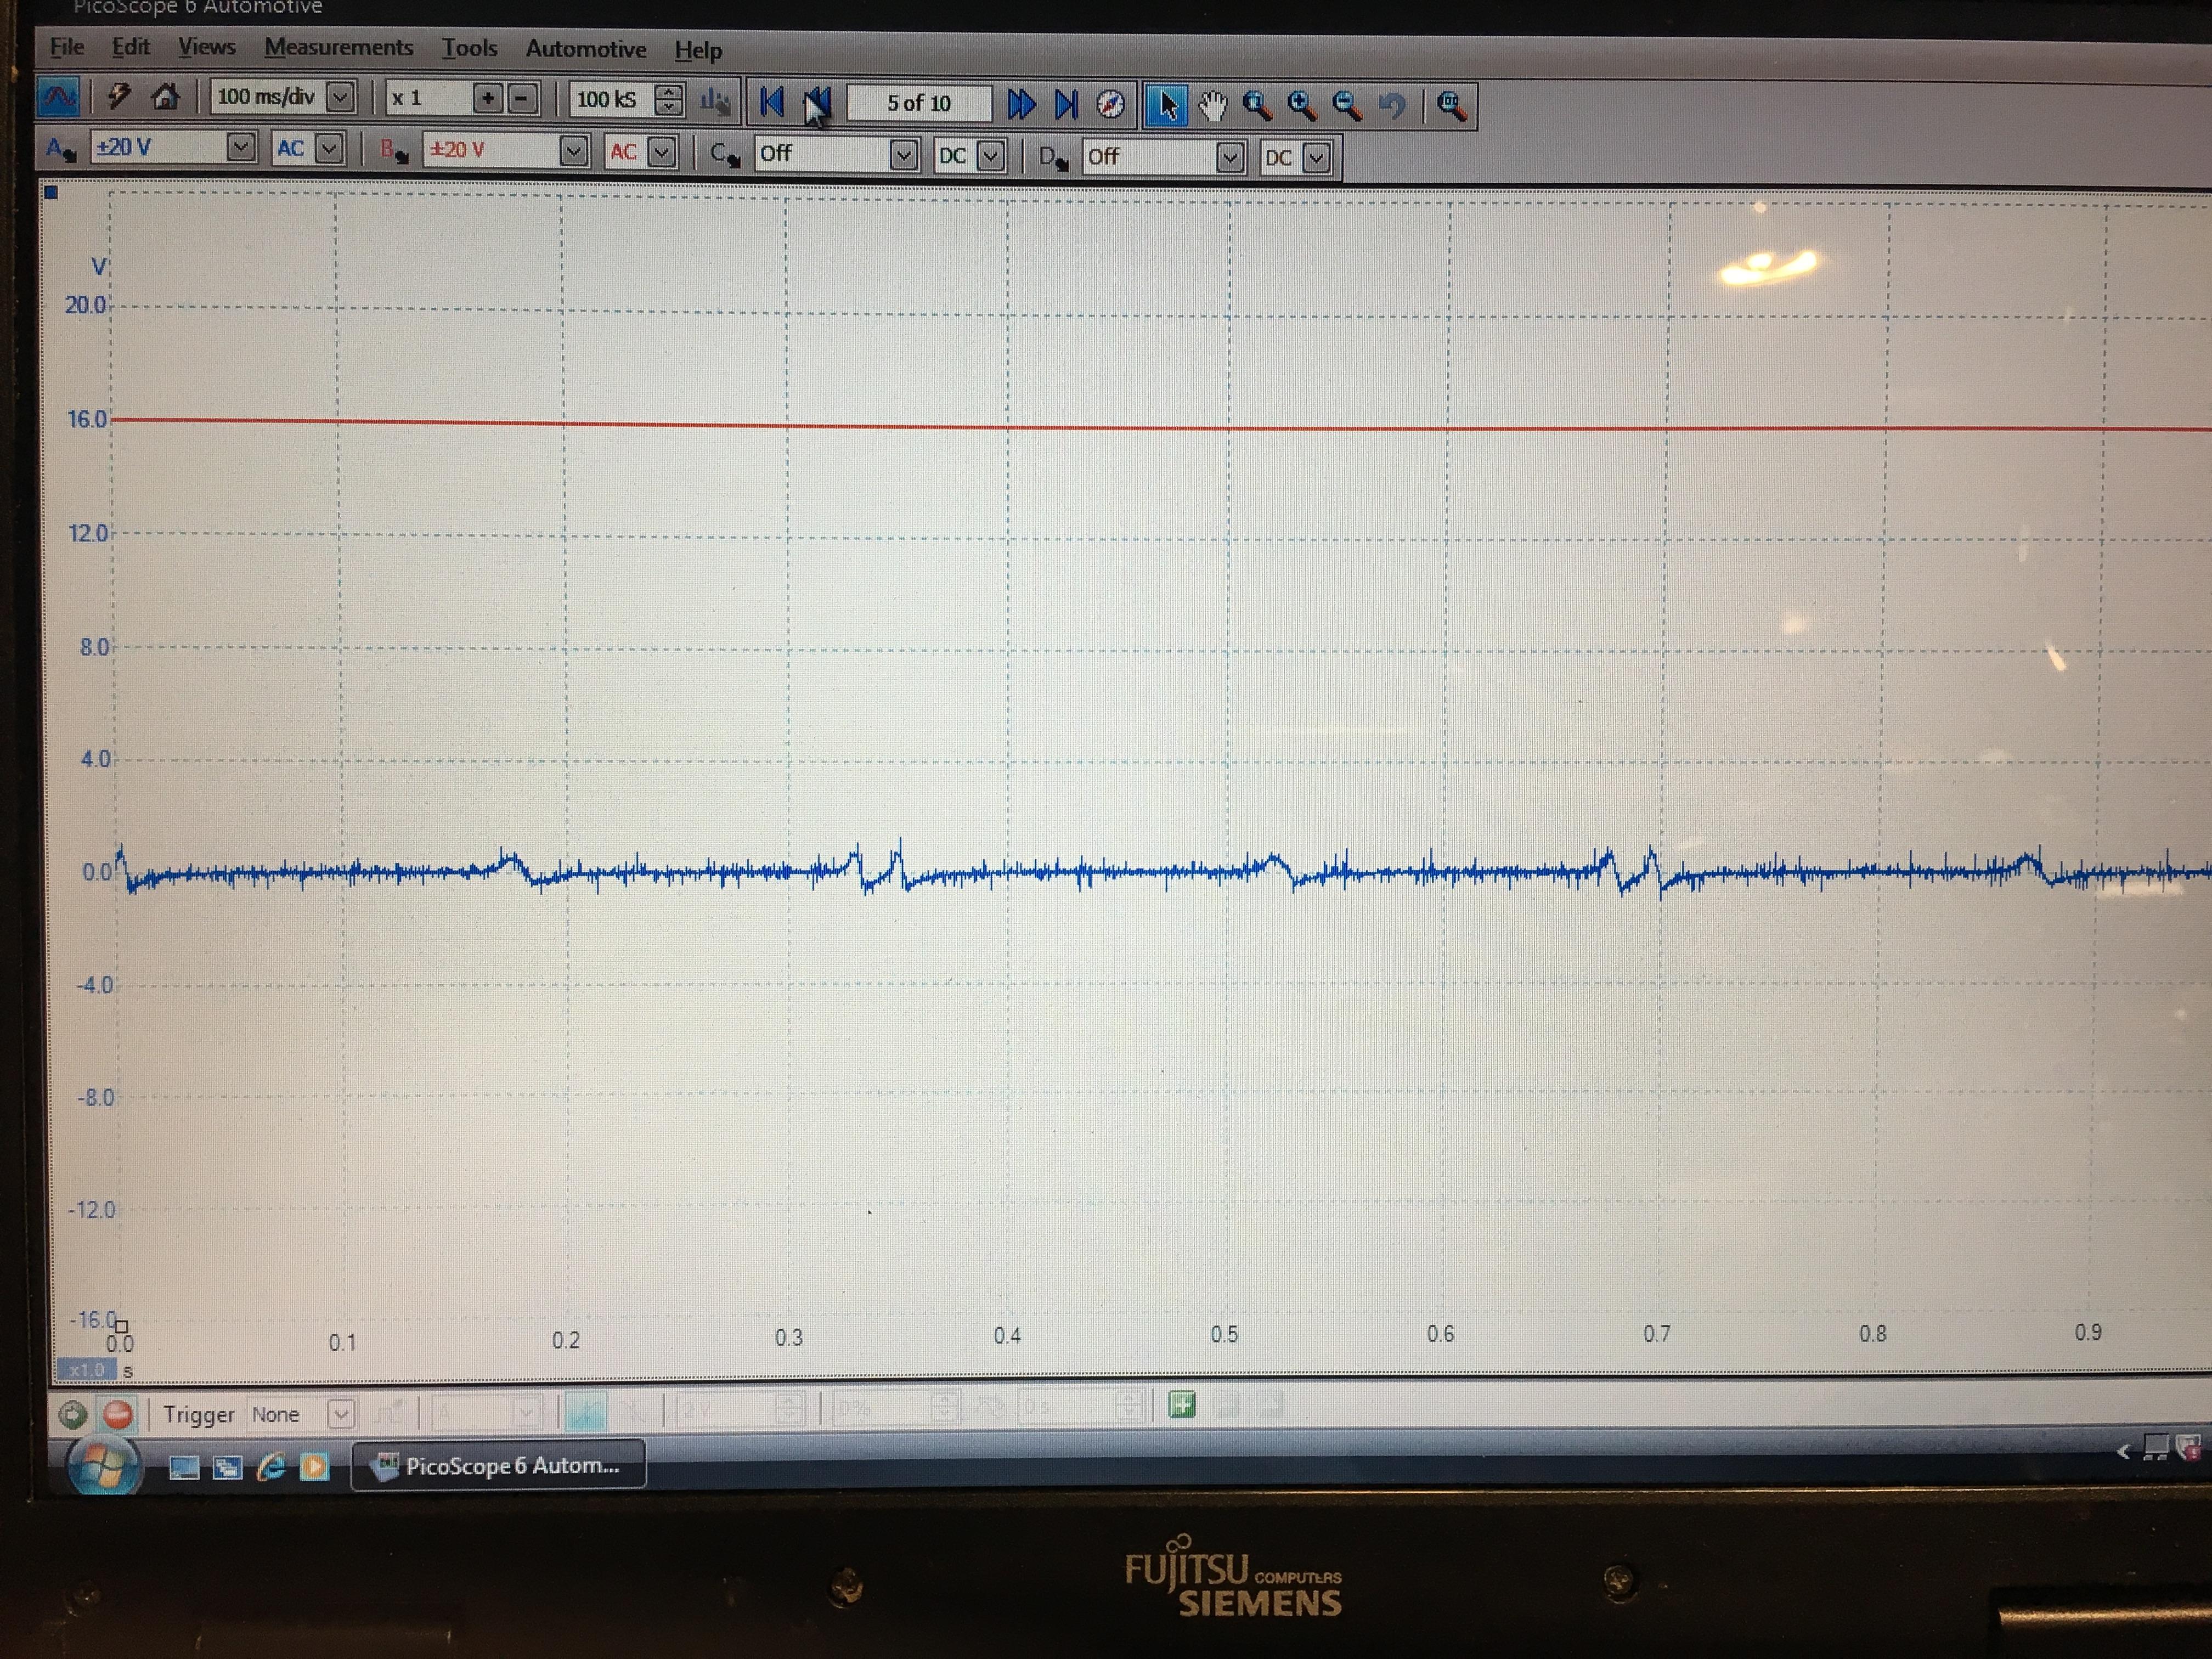Add a measurement with green plus icon

(x=1182, y=1405)
